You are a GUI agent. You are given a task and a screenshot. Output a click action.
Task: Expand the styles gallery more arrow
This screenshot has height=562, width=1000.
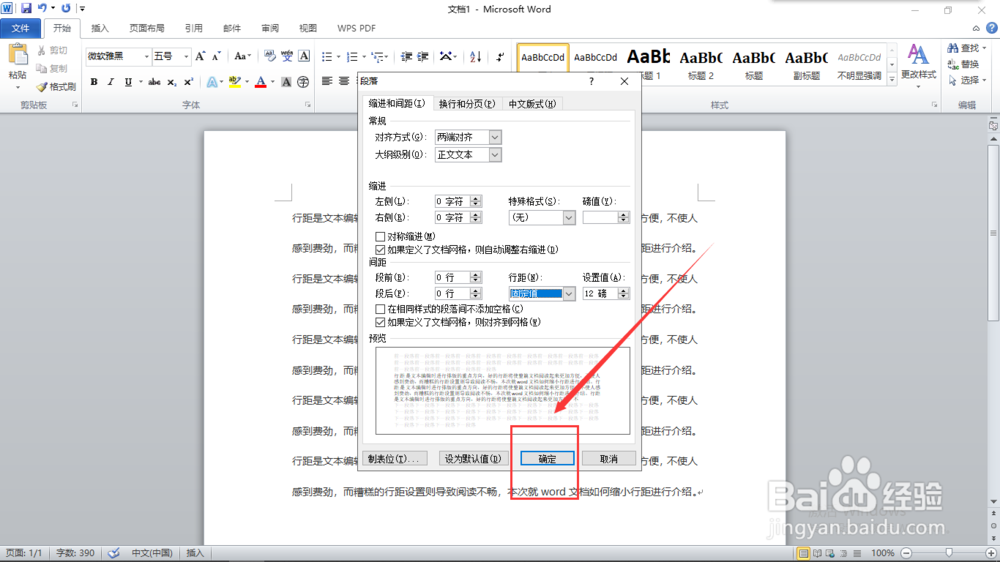(892, 79)
